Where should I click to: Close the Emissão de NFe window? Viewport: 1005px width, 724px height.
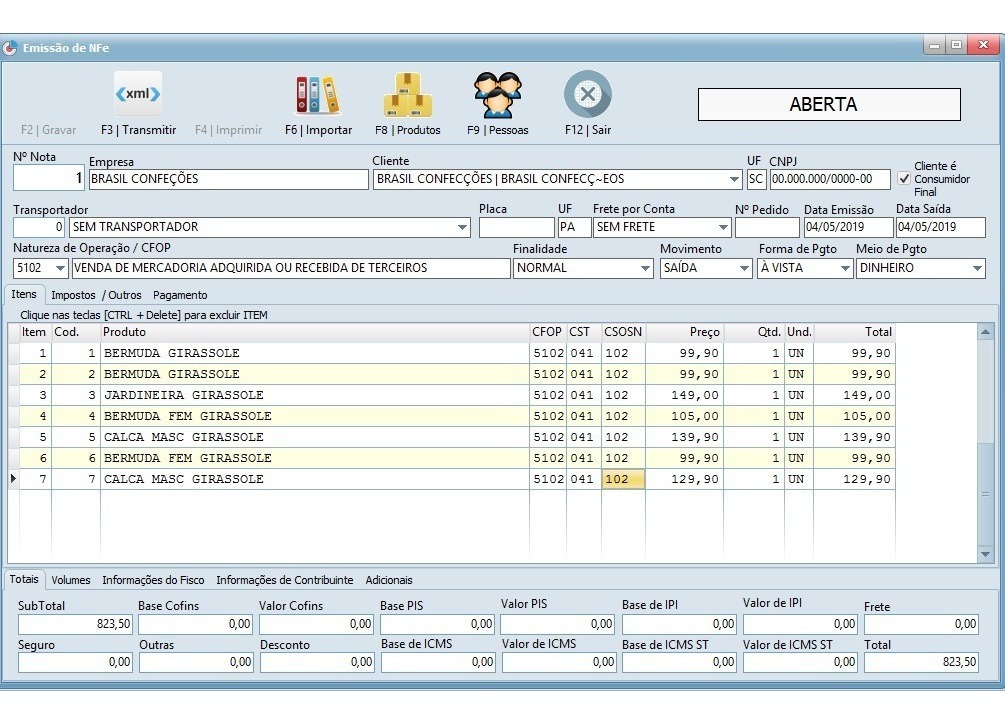(983, 45)
